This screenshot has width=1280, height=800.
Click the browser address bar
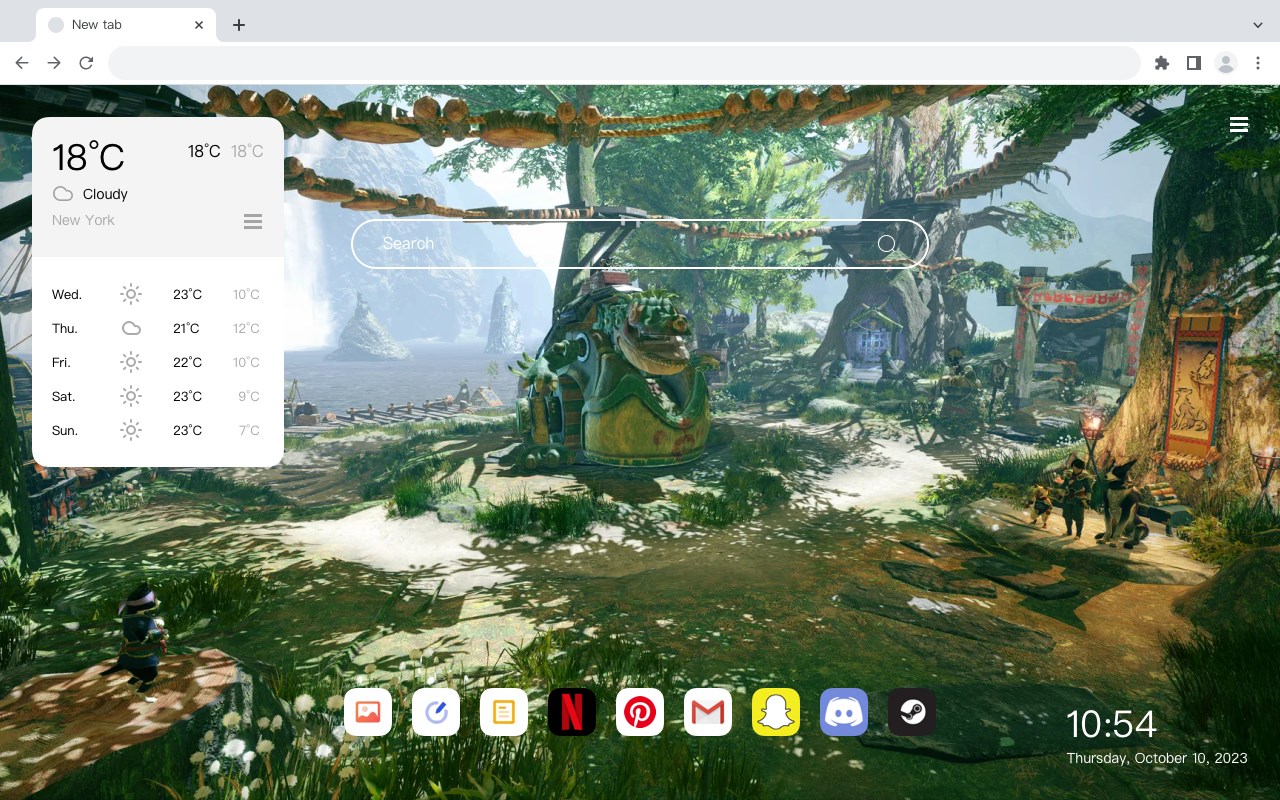click(624, 63)
